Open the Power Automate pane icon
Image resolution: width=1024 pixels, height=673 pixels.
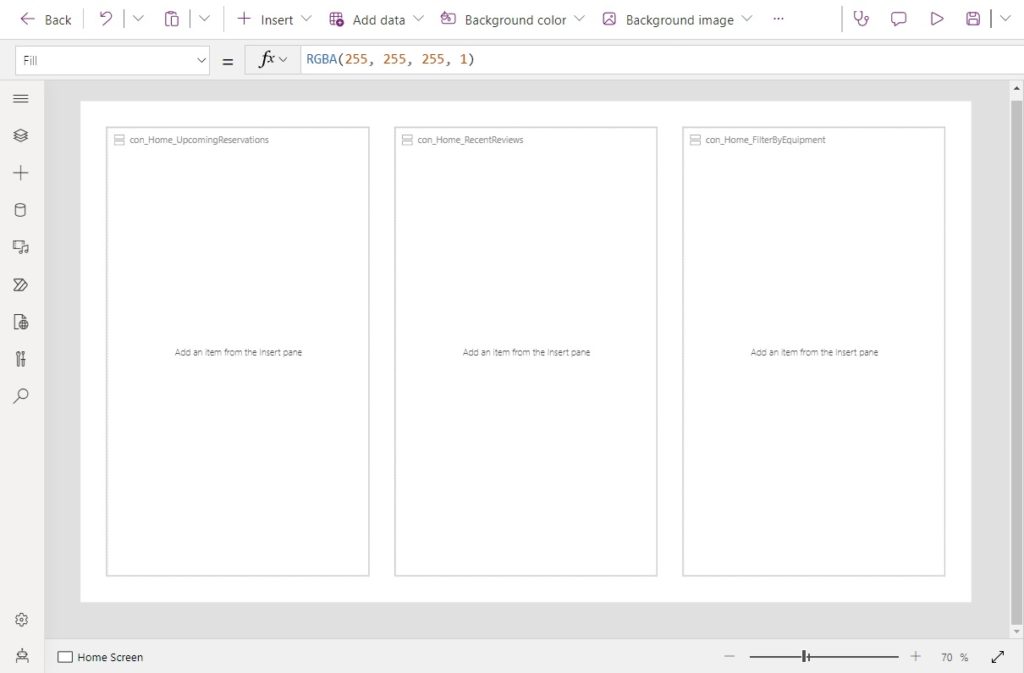tap(21, 285)
